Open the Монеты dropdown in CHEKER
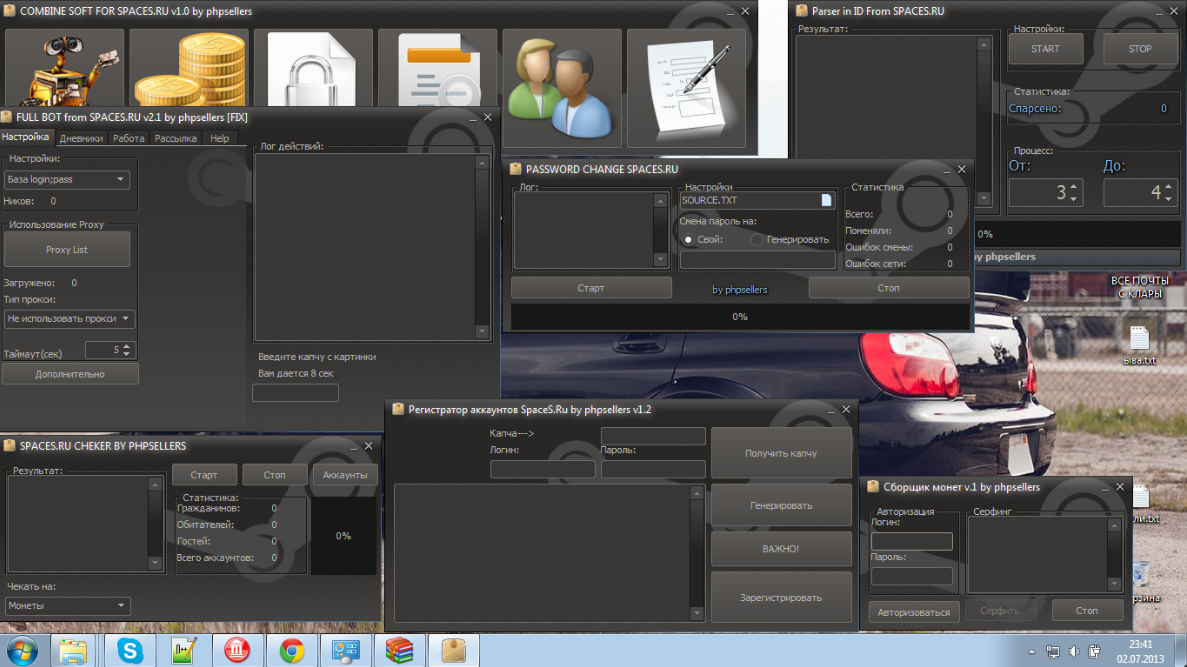The width and height of the screenshot is (1187, 667). pos(67,605)
